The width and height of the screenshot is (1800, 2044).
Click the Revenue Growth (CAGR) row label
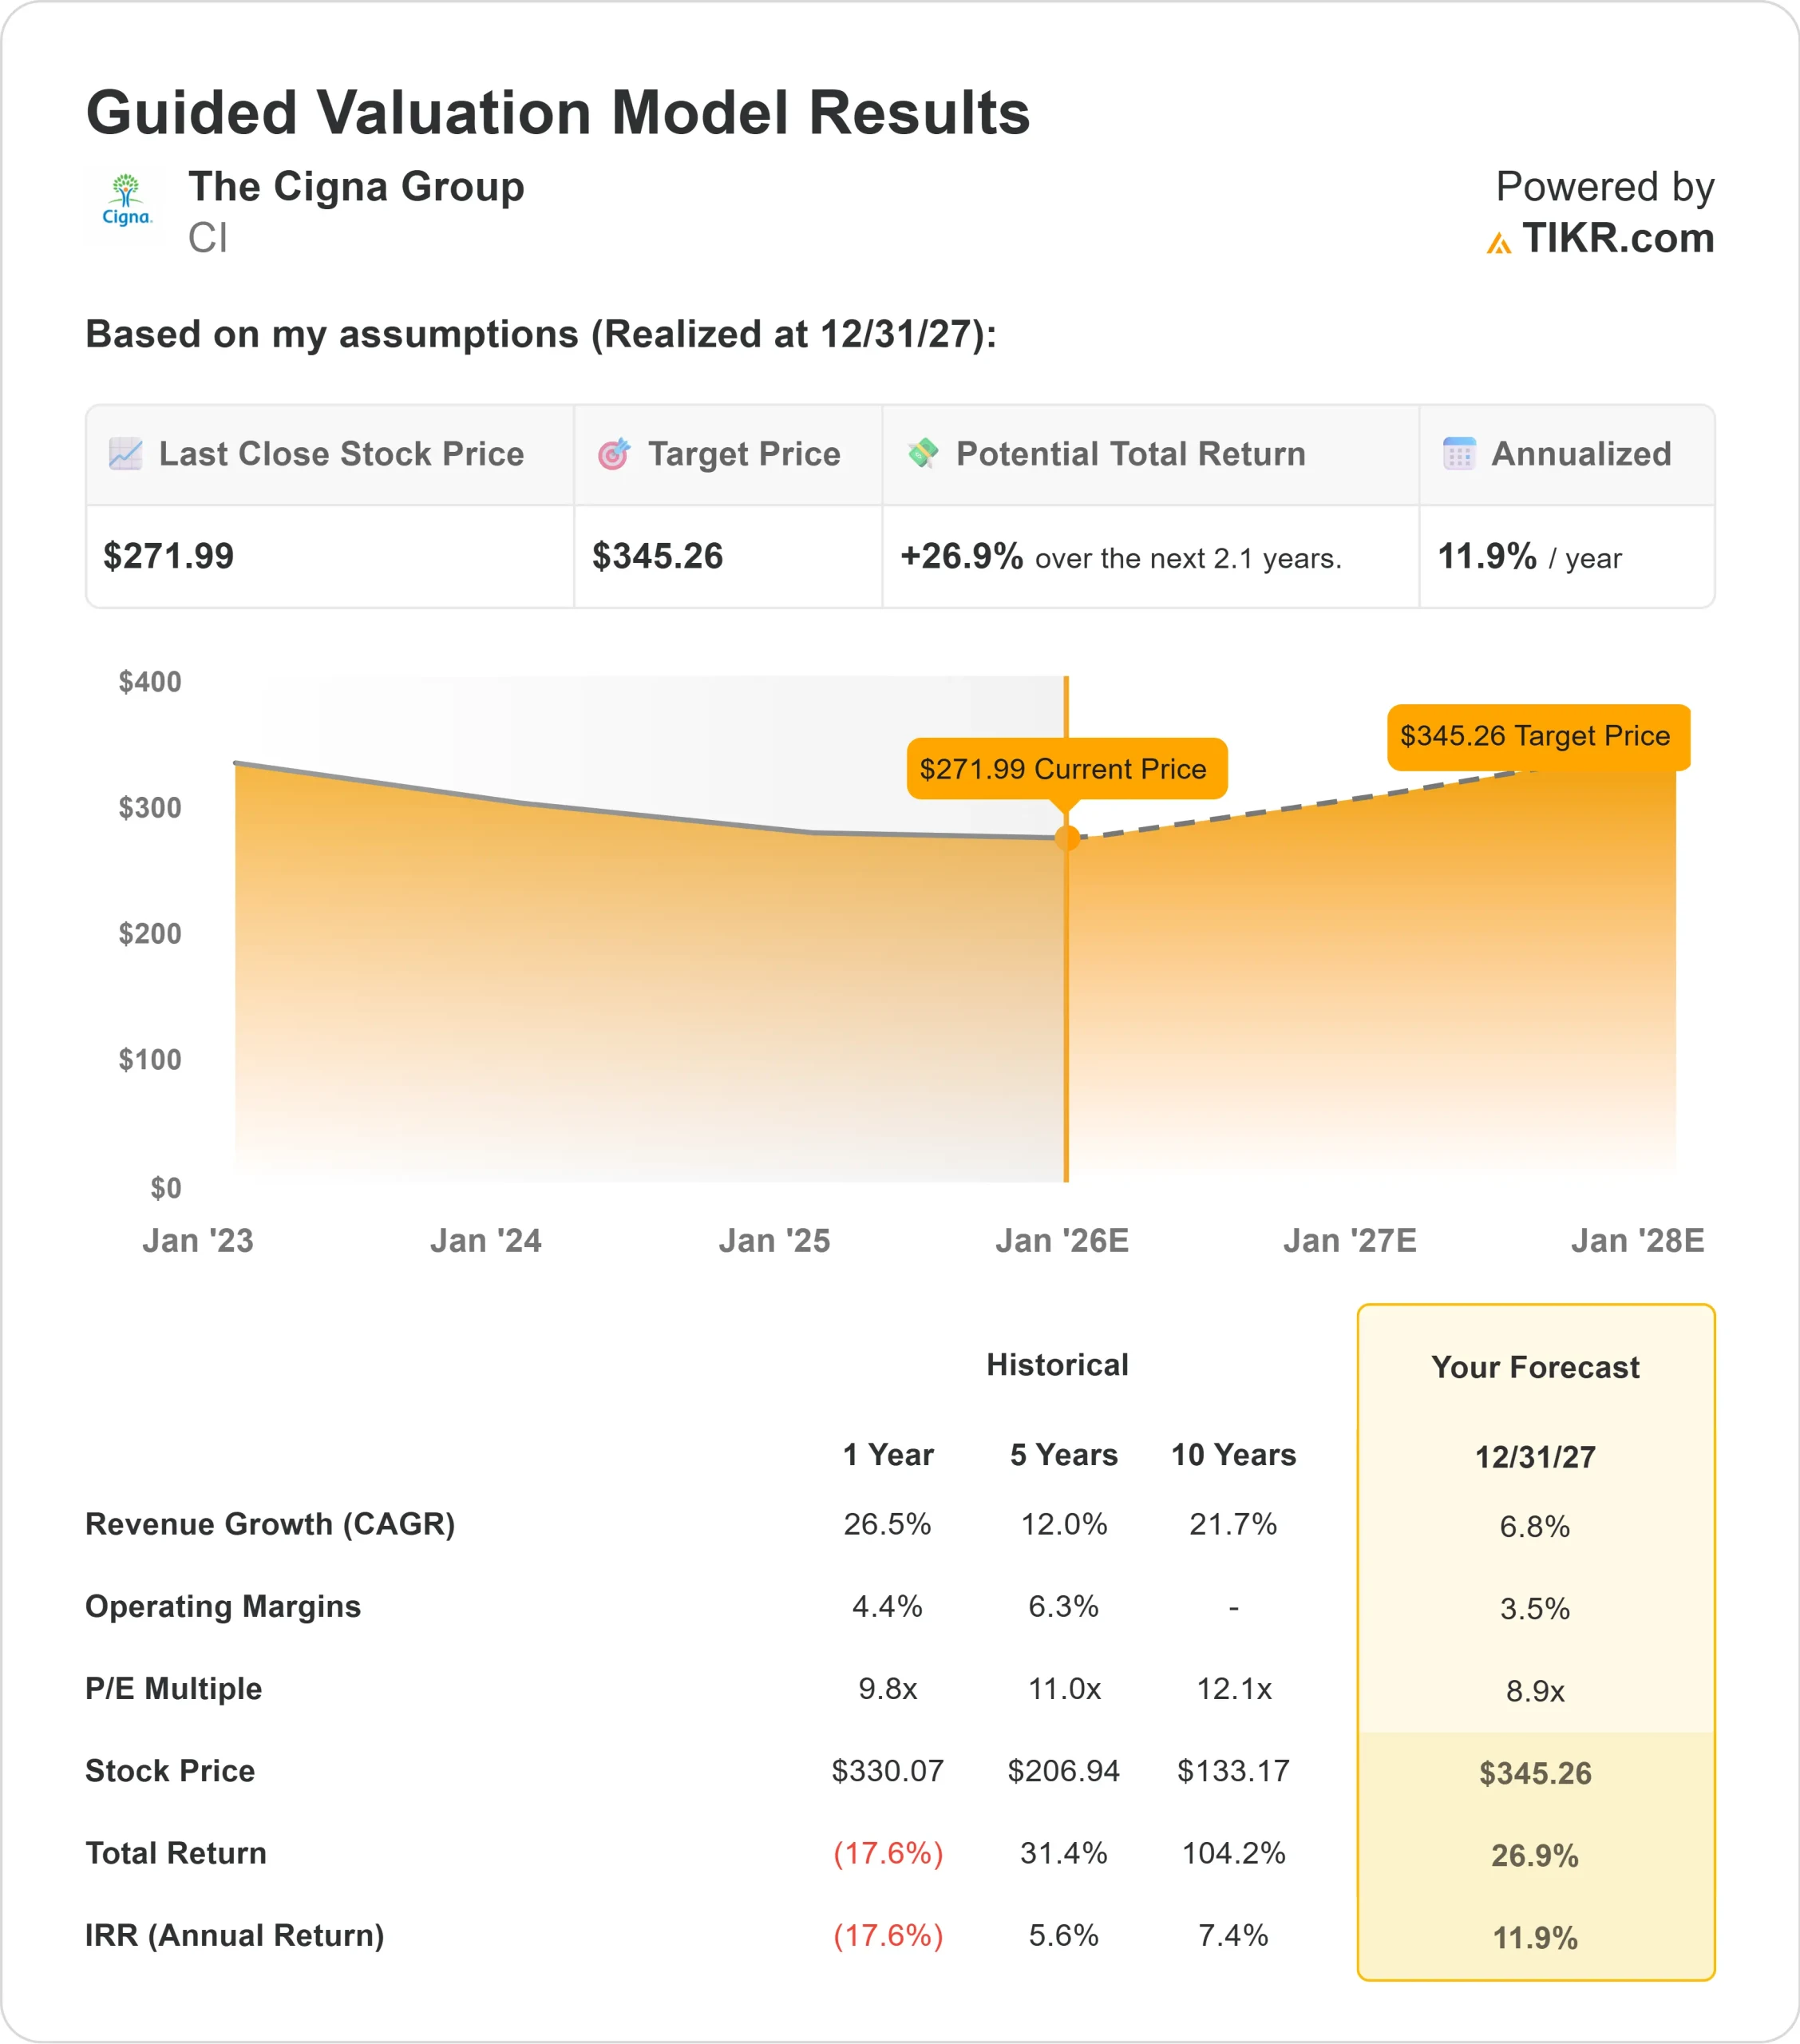pyautogui.click(x=271, y=1525)
